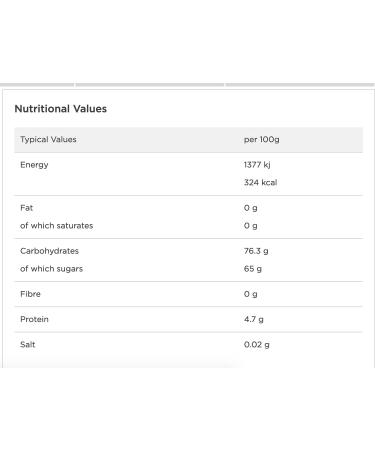375x450 pixels.
Task: Switch to the leftmost grey tab bar
Action: [37, 85]
